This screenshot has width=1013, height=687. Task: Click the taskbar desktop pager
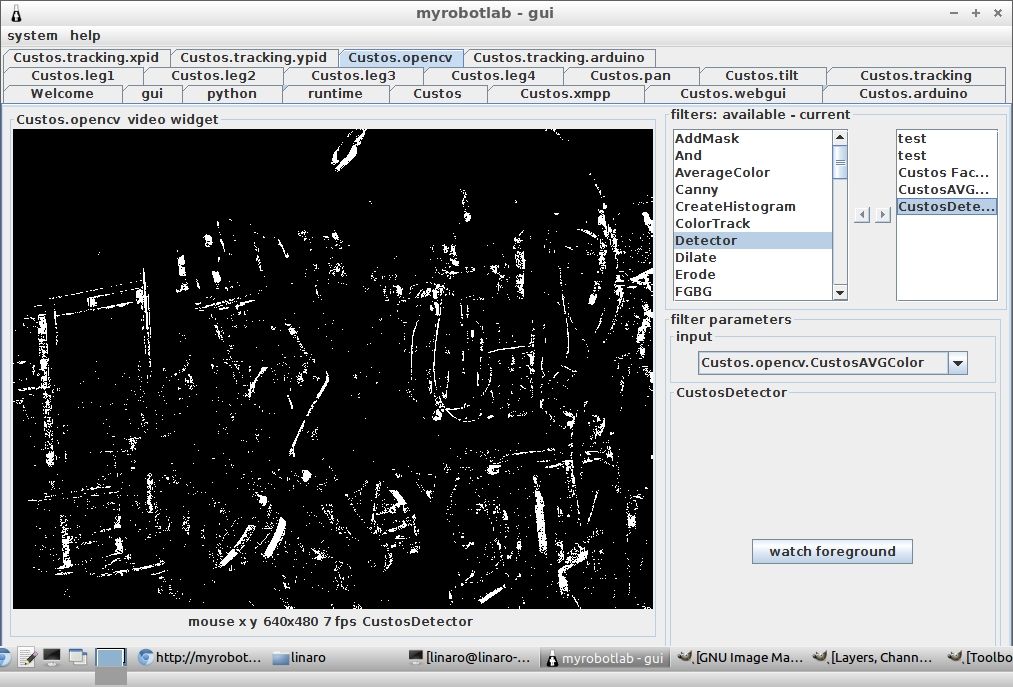click(x=110, y=658)
